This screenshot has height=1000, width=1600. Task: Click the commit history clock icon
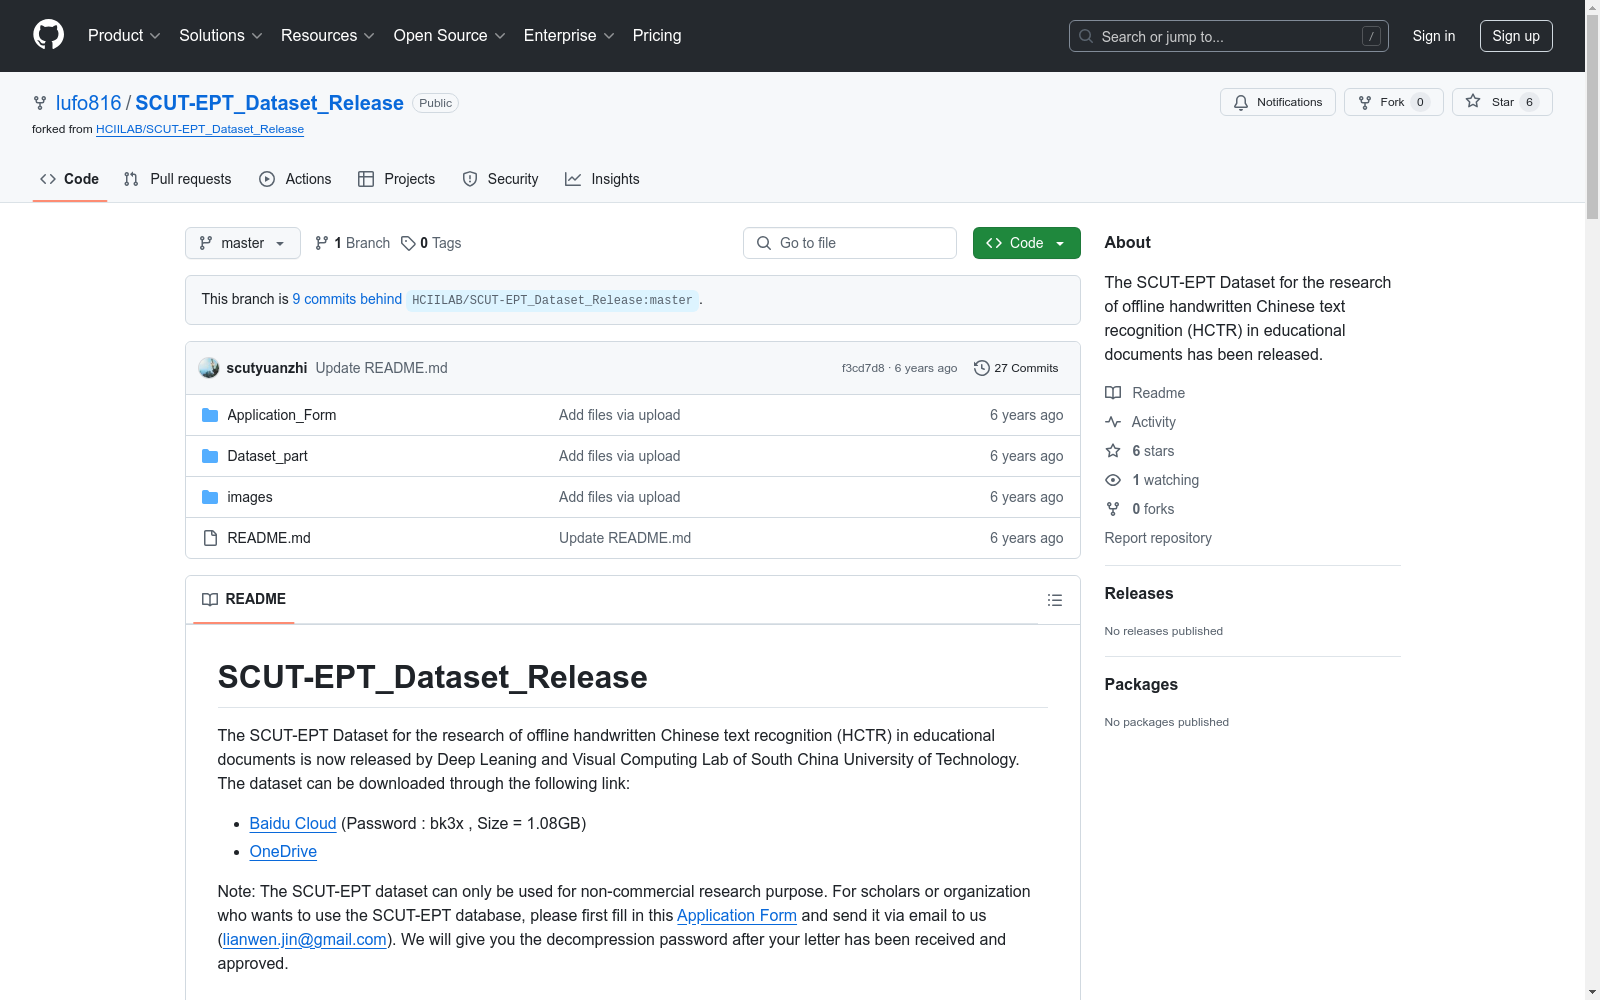click(x=981, y=368)
